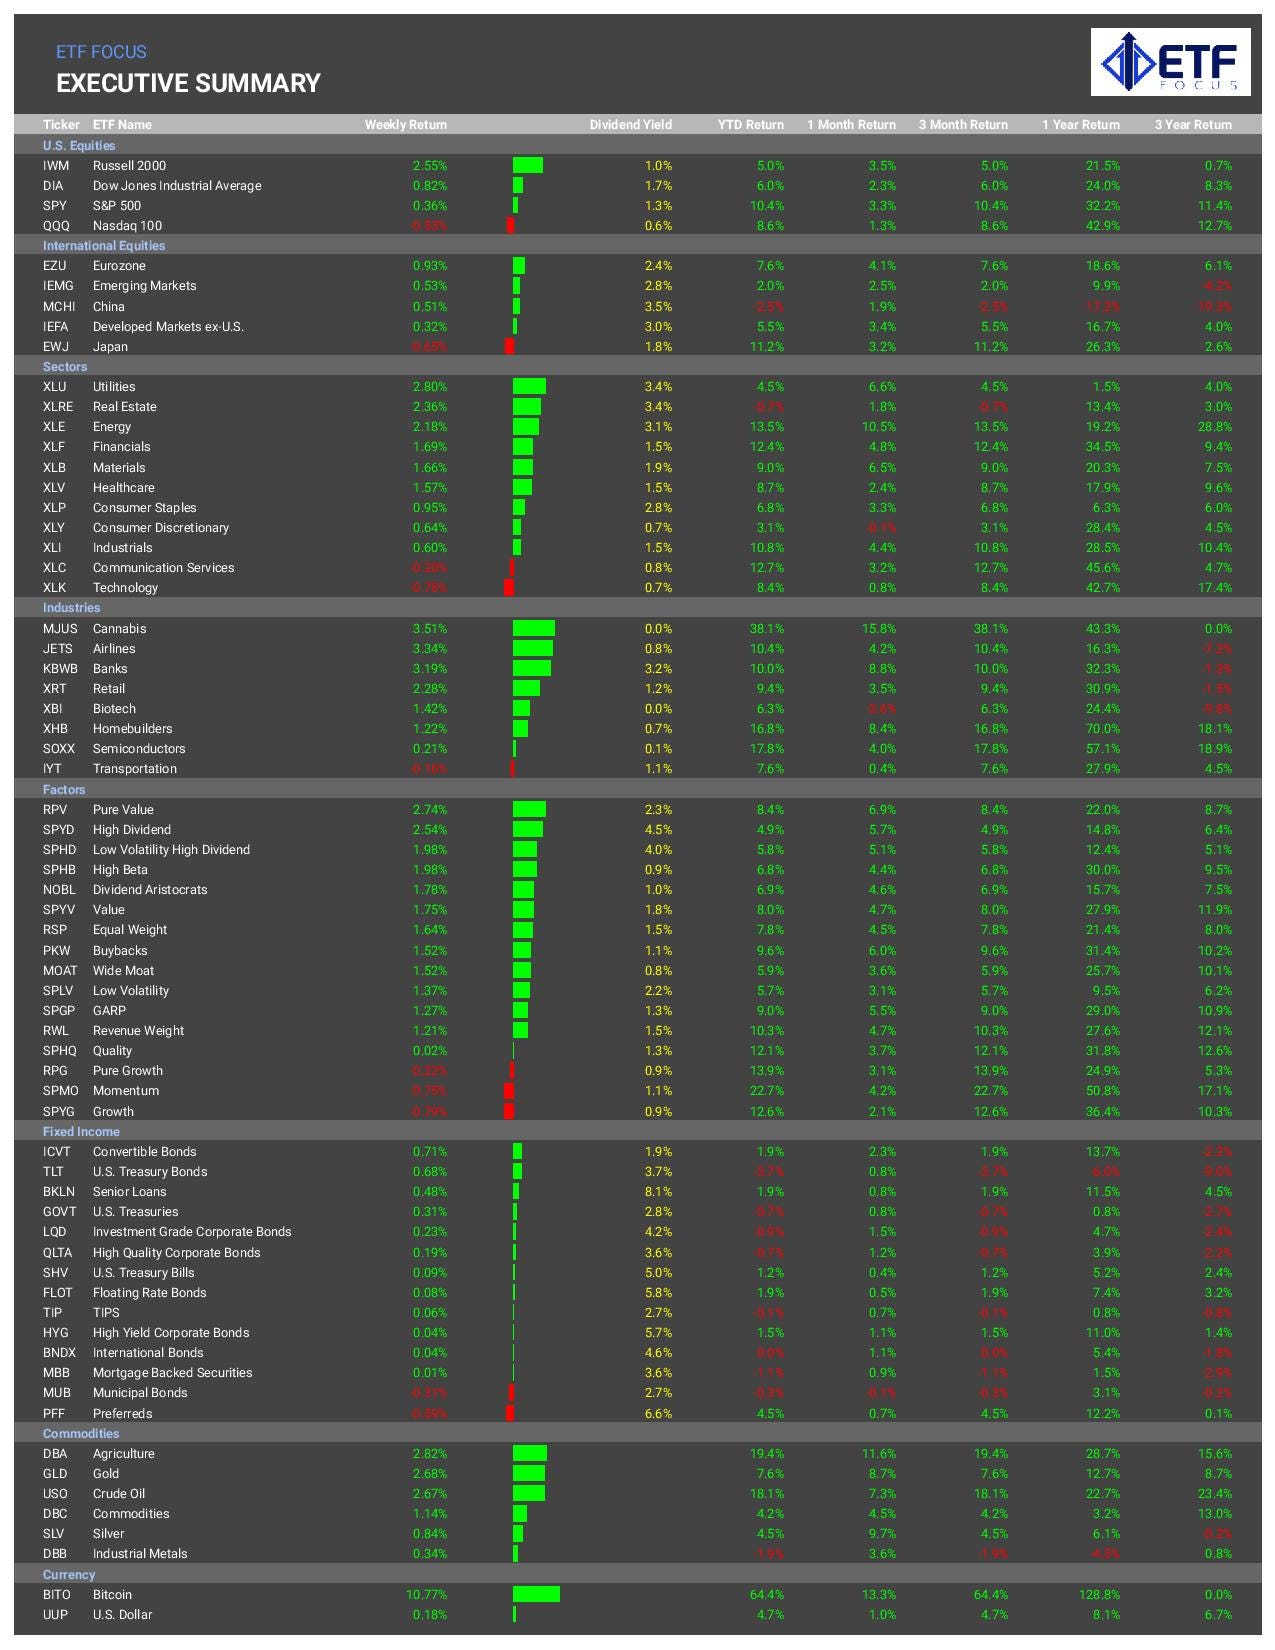This screenshot has height=1650, width=1275.
Task: Select the YTD Return column header
Action: pyautogui.click(x=750, y=125)
